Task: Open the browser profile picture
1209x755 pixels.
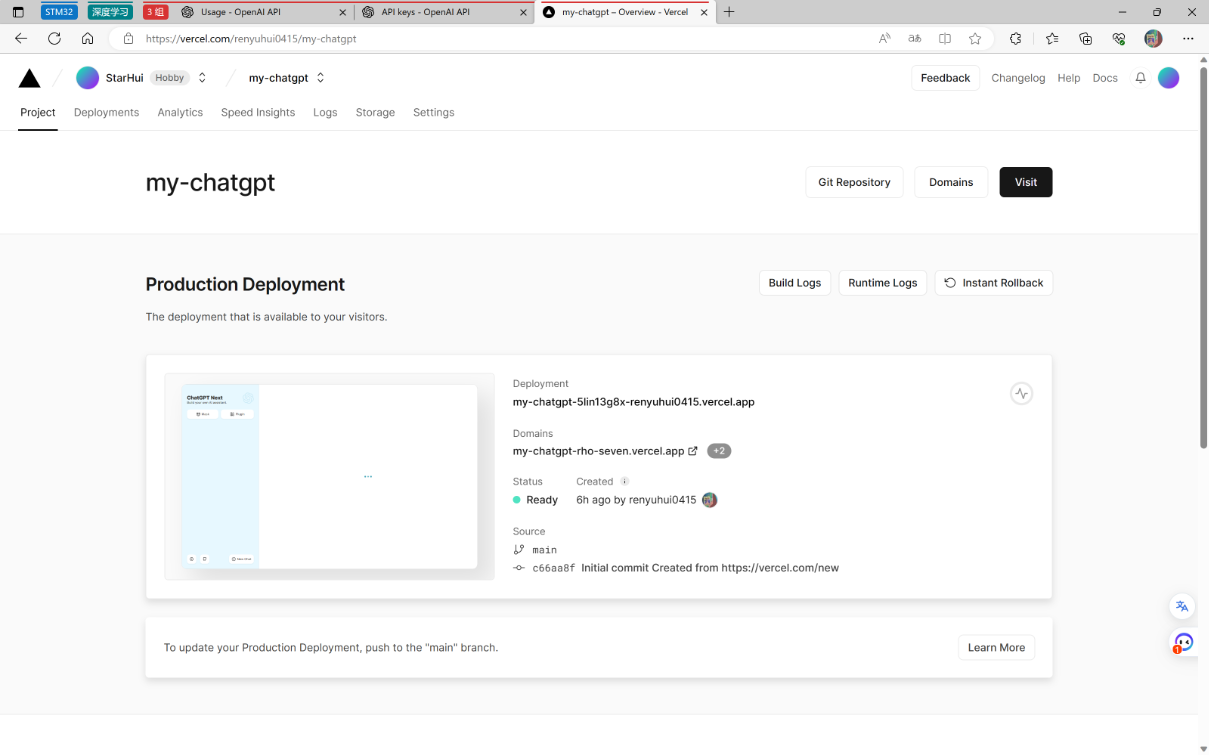Action: pyautogui.click(x=1153, y=38)
